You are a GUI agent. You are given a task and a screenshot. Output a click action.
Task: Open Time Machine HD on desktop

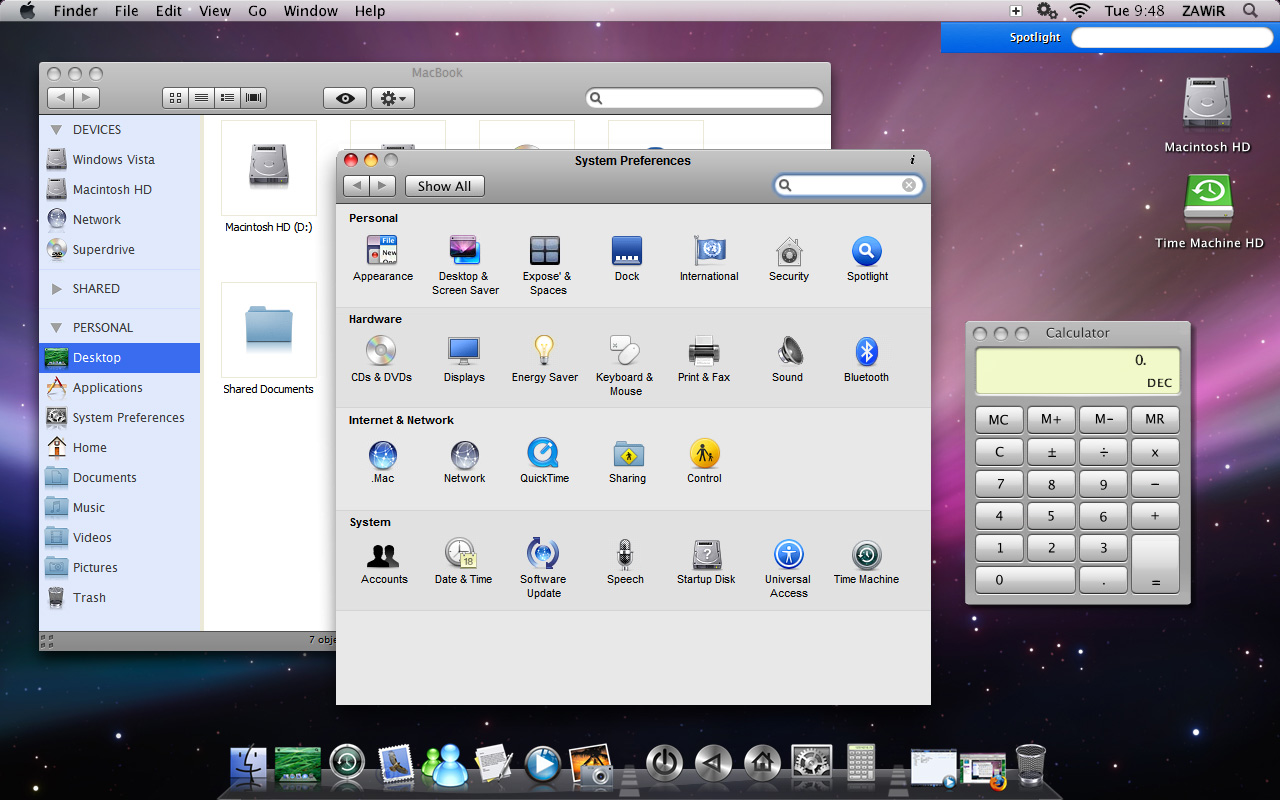[1209, 211]
